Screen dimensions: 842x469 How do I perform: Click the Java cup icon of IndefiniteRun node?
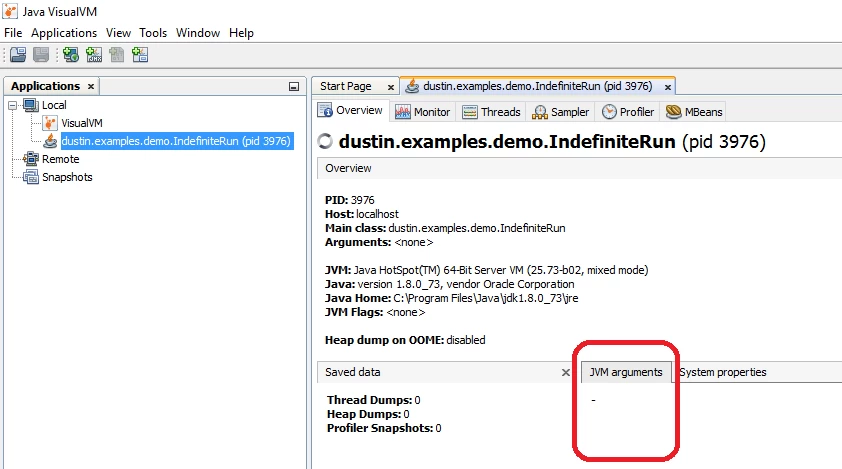point(50,141)
